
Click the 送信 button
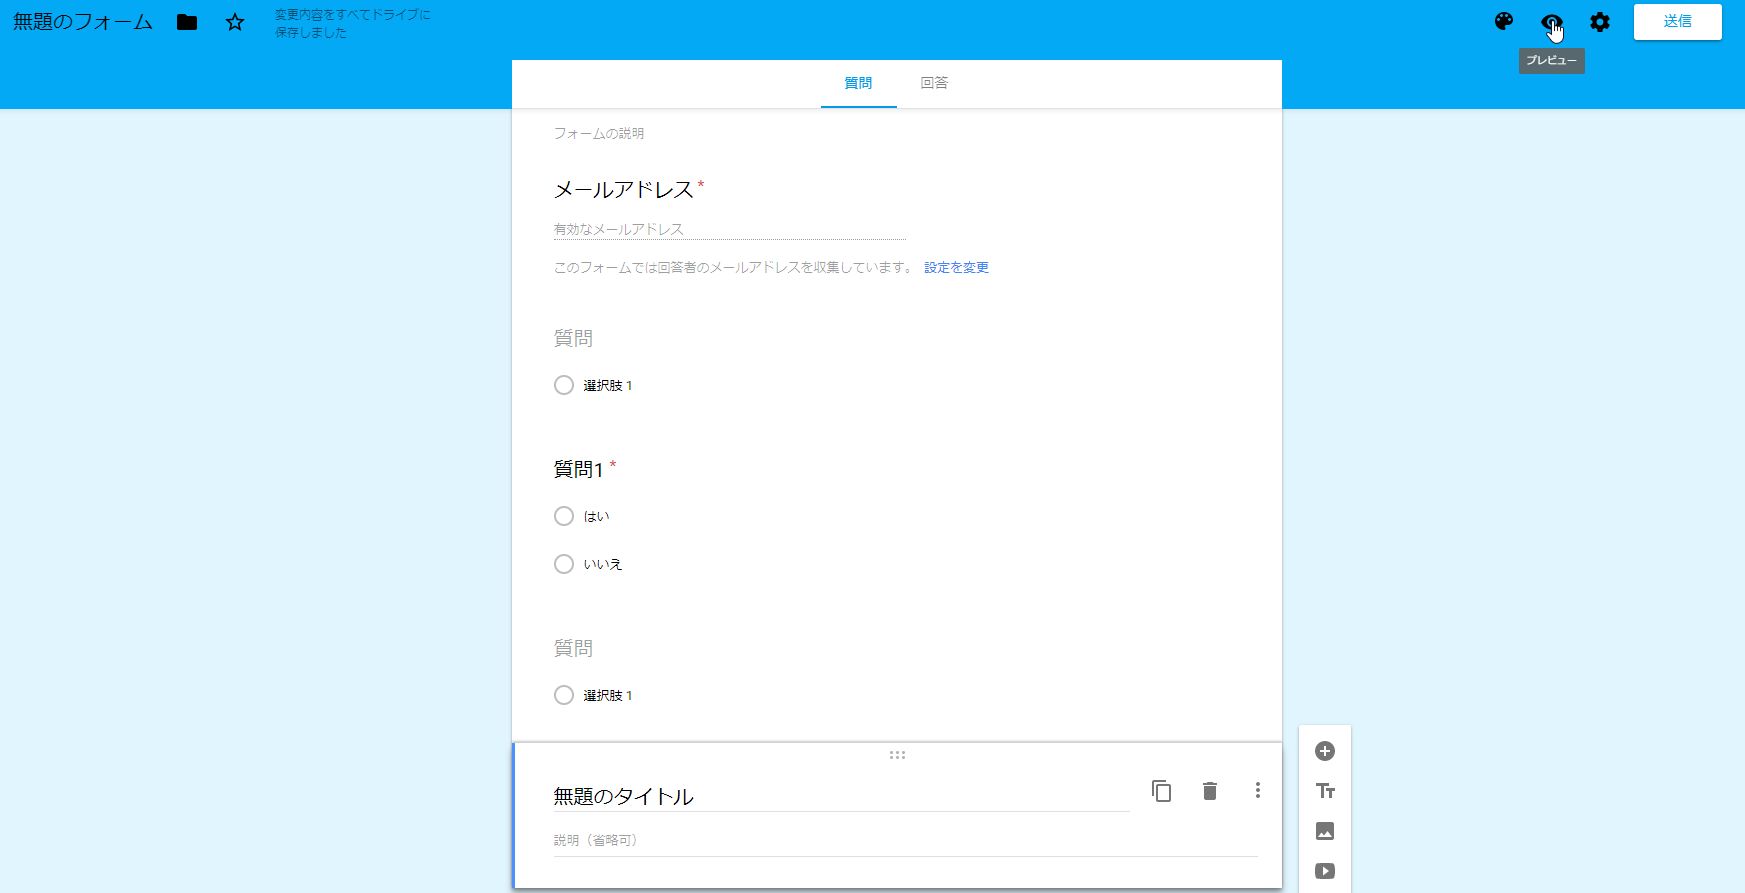tap(1678, 22)
